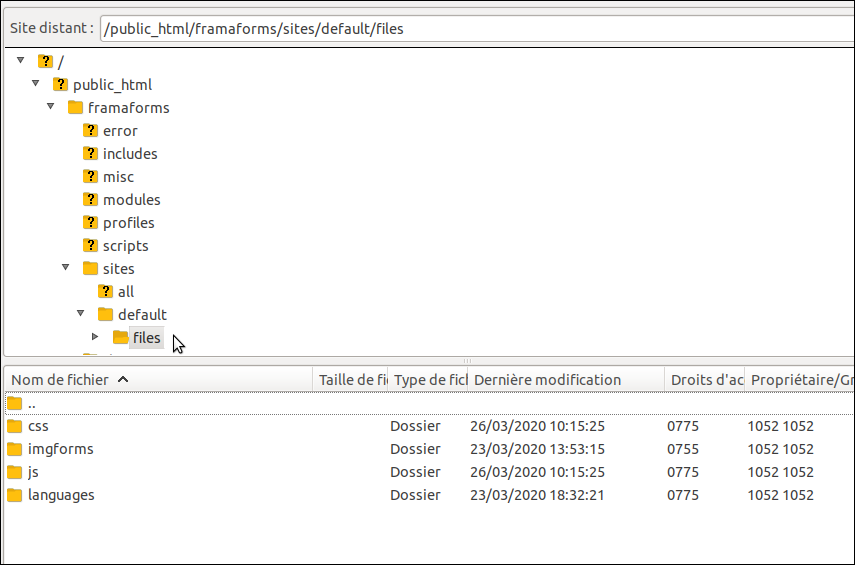Select the 'all' folder label in tree
Viewport: 855px width, 565px height.
[126, 292]
